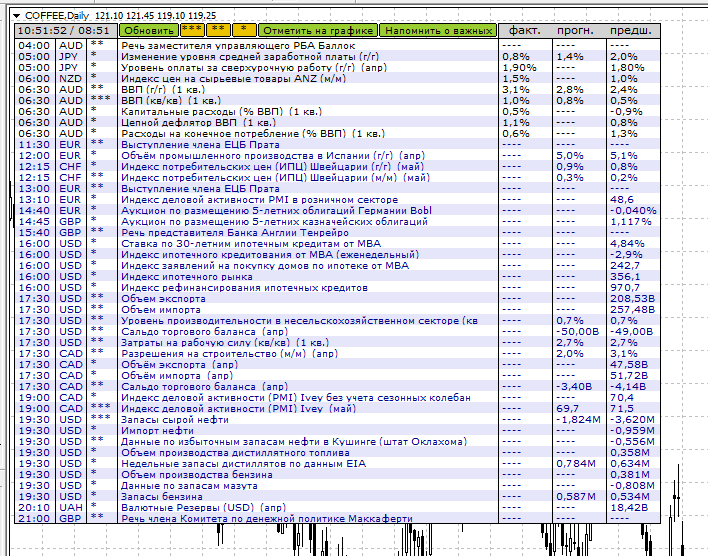Click forecast value 69,7 for Ivey PMI
The image size is (708, 556).
coord(568,409)
